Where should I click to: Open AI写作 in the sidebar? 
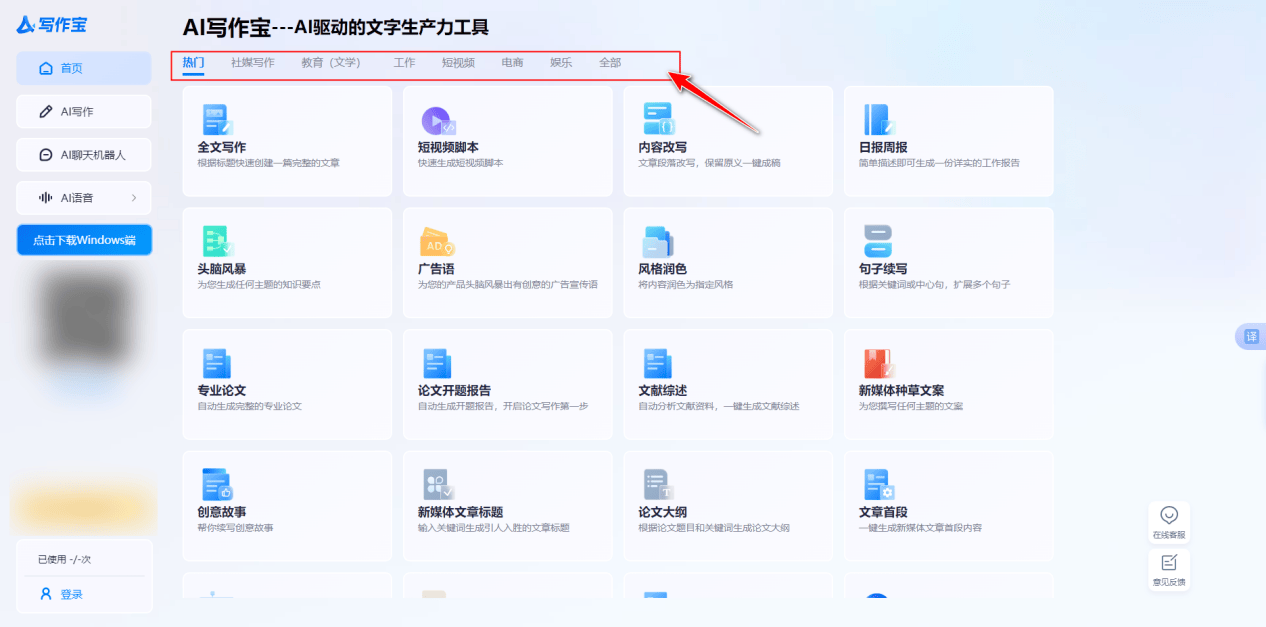click(x=84, y=112)
